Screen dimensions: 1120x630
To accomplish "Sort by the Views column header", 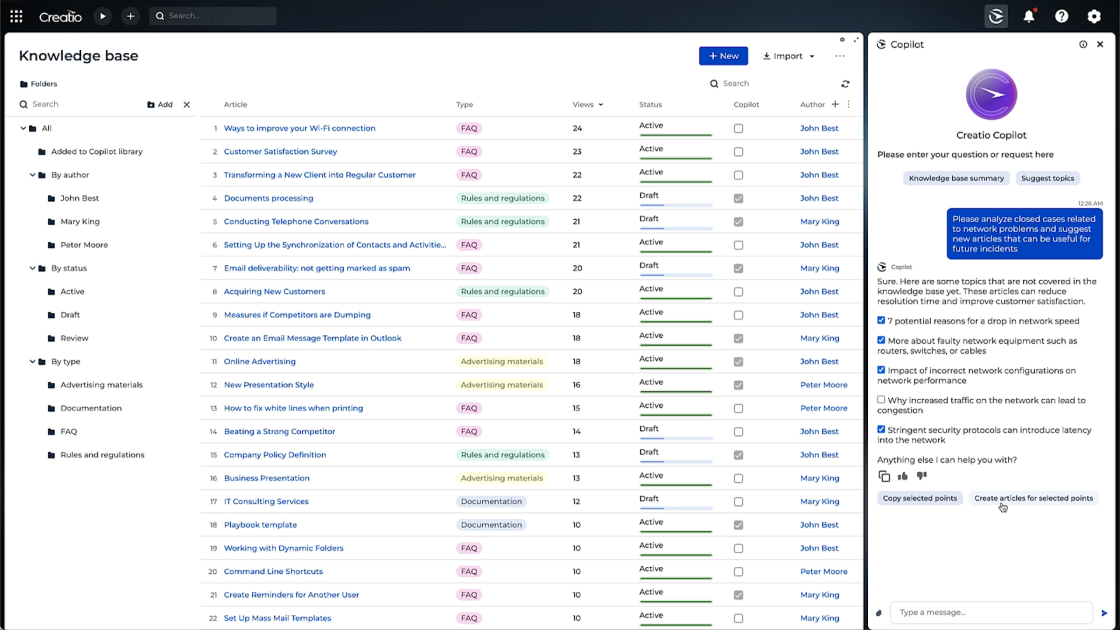I will [583, 104].
